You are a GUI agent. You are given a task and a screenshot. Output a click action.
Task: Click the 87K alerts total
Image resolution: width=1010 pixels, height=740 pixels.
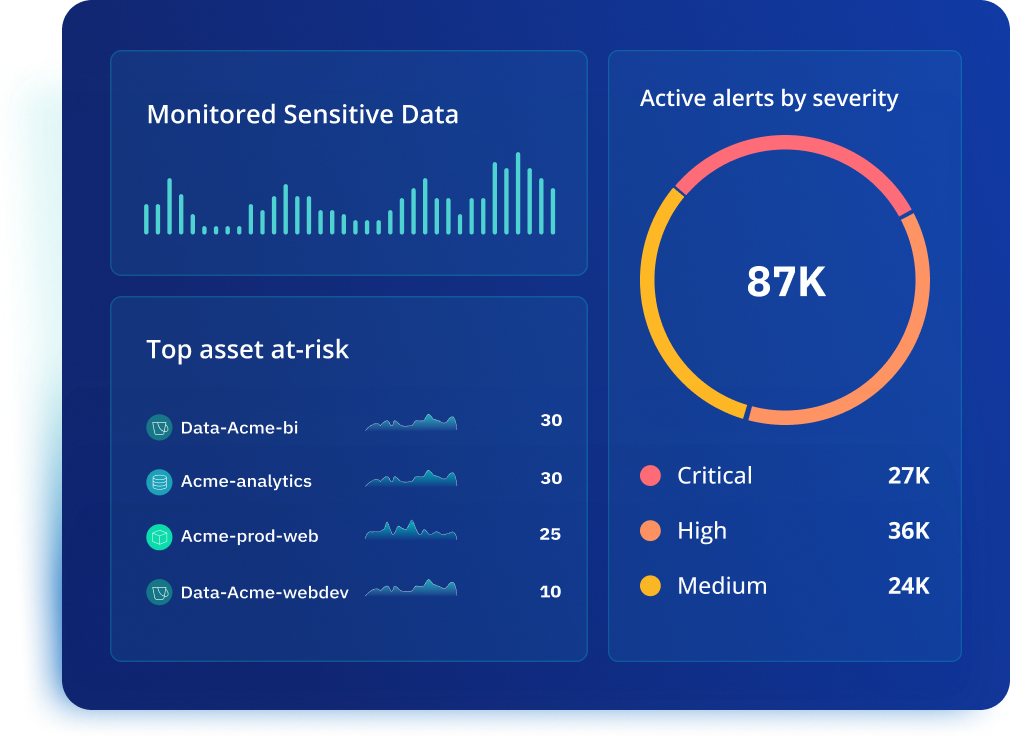coord(786,283)
